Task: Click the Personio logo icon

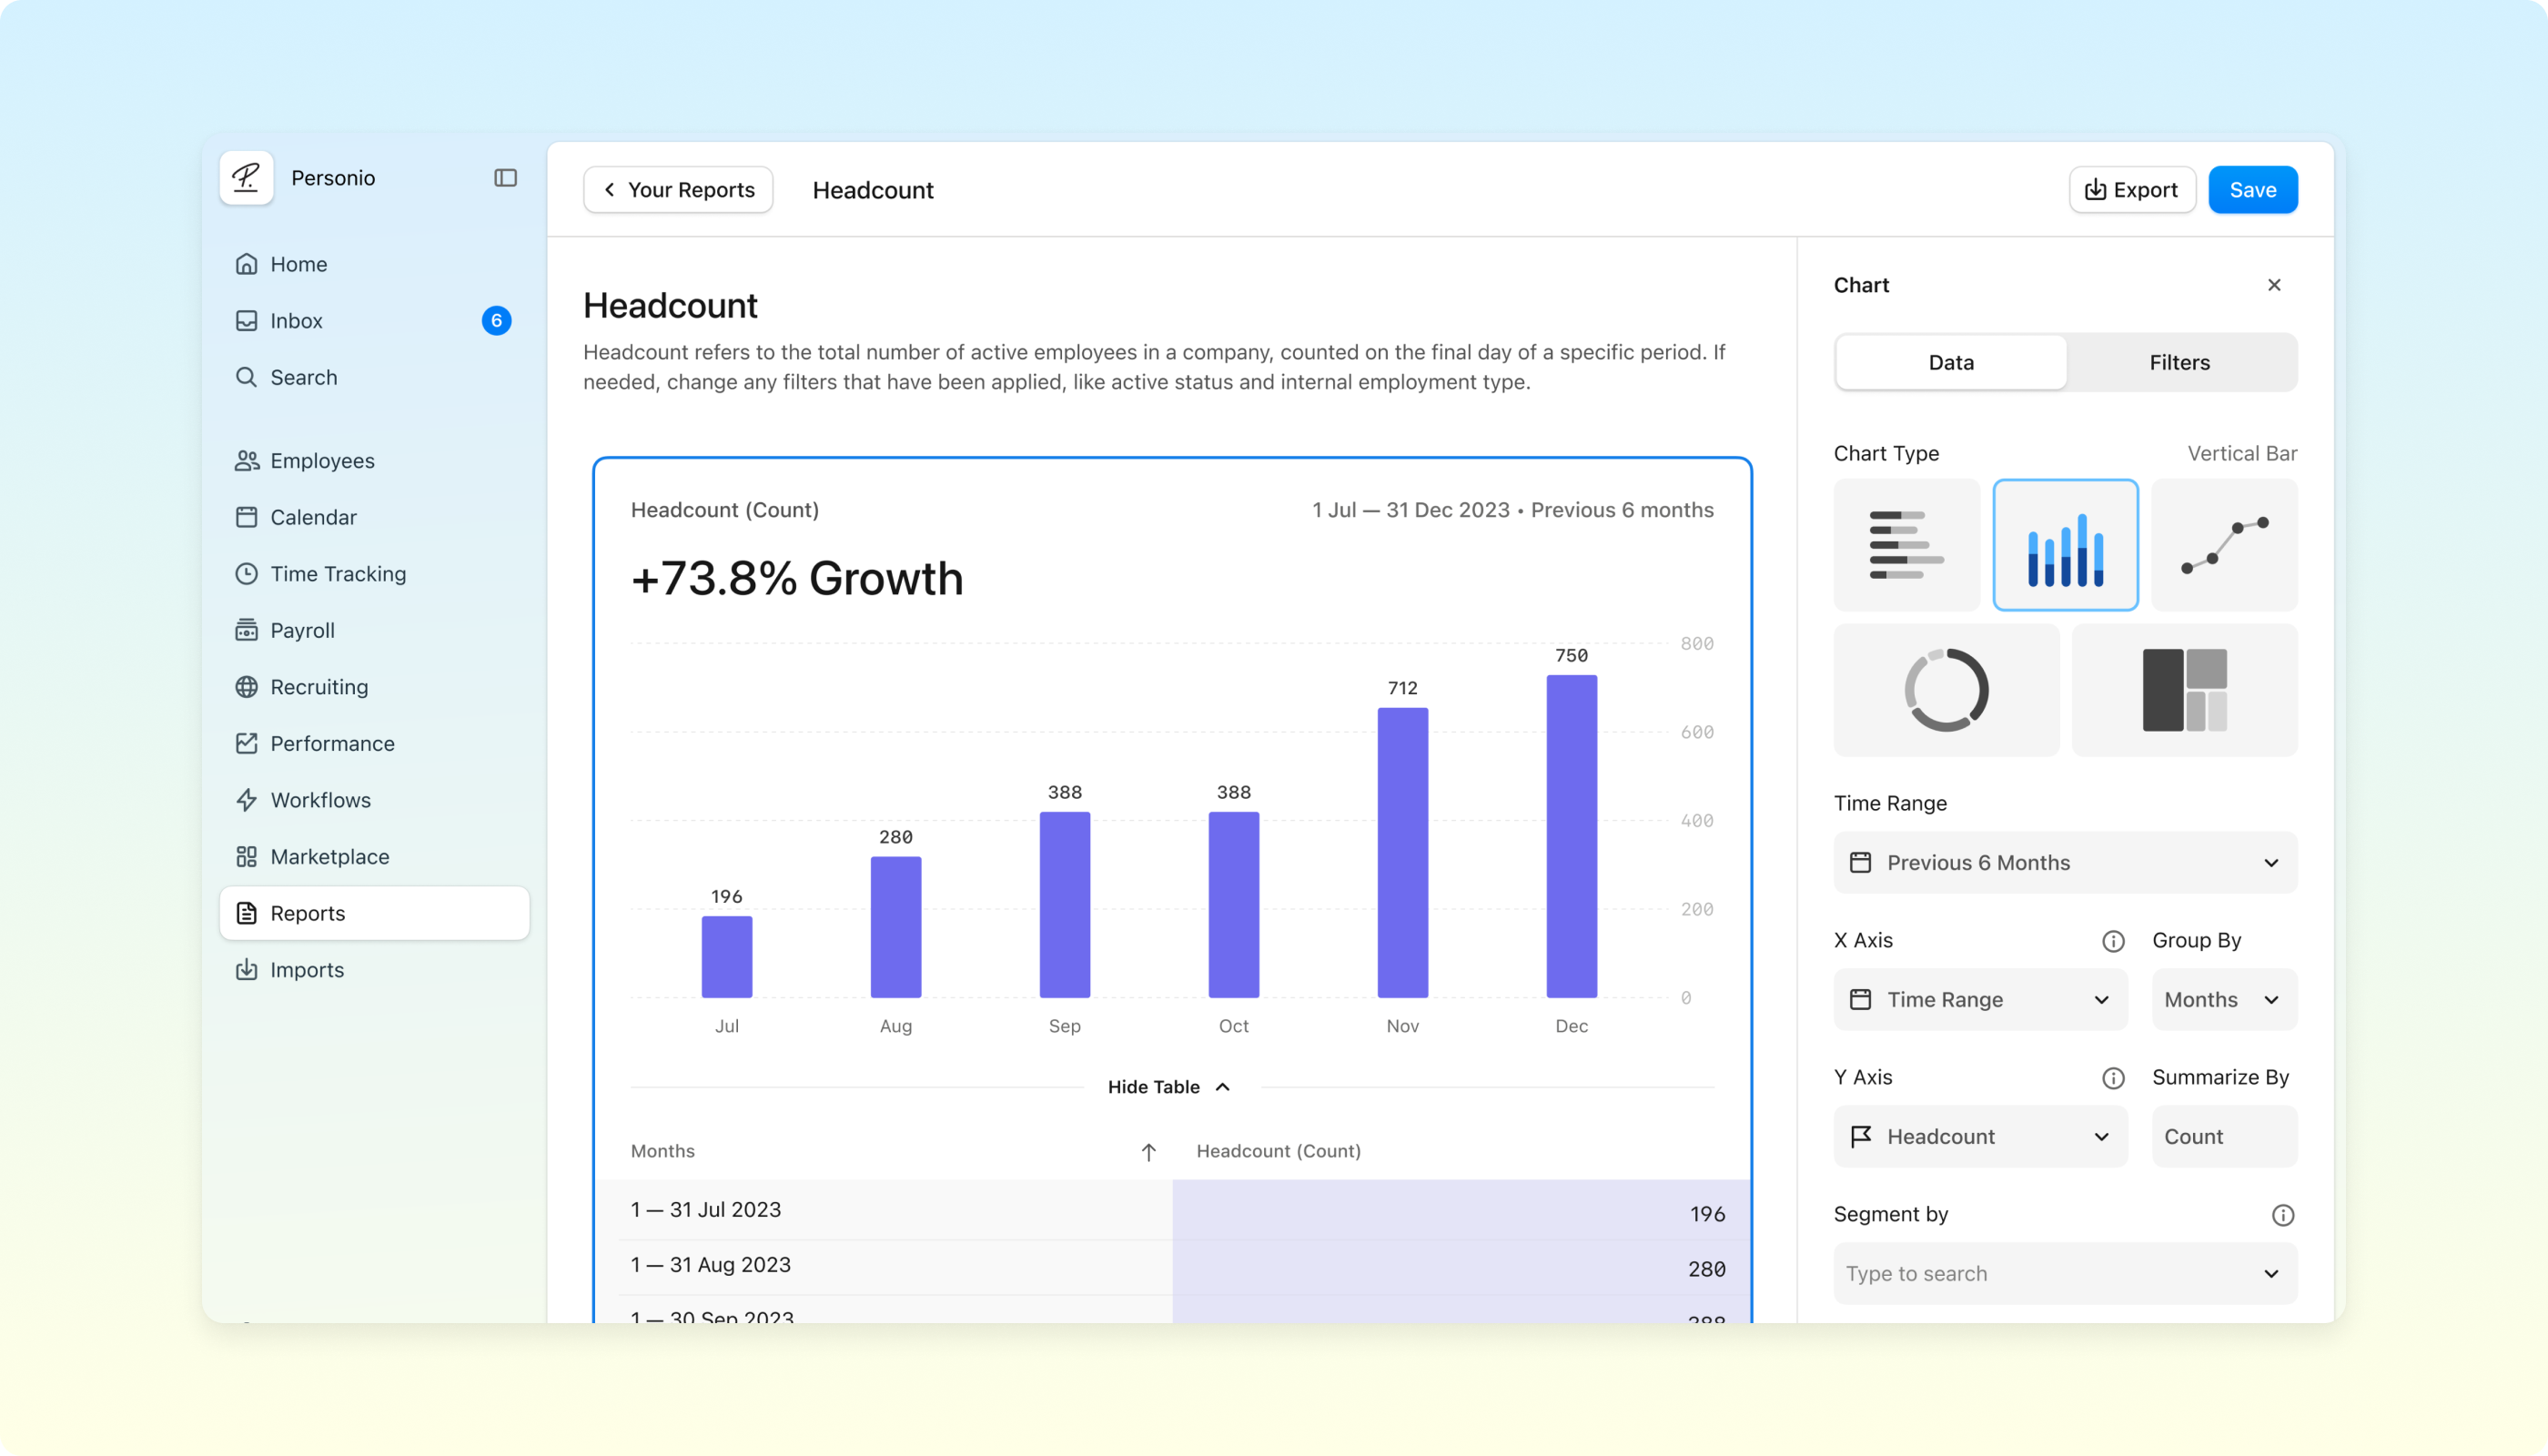Action: point(246,178)
